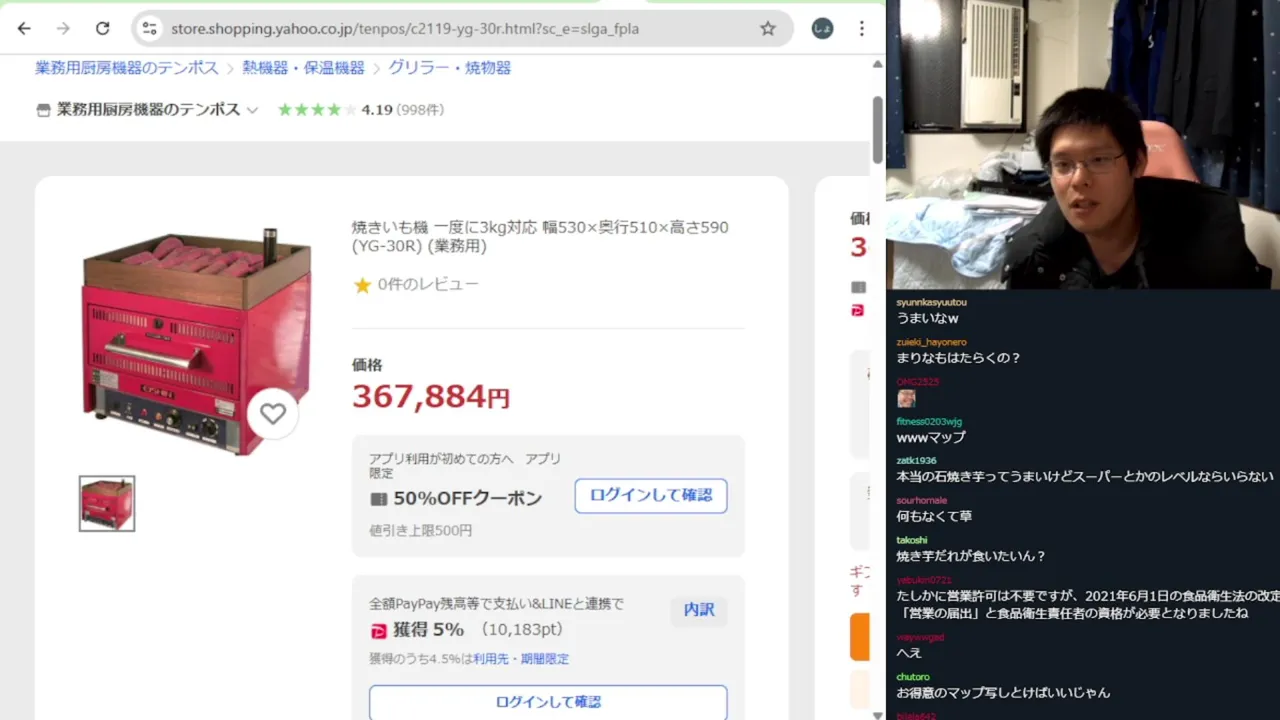The width and height of the screenshot is (1280, 720).
Task: Click chat username zuieki_hayonero
Action: tap(931, 342)
